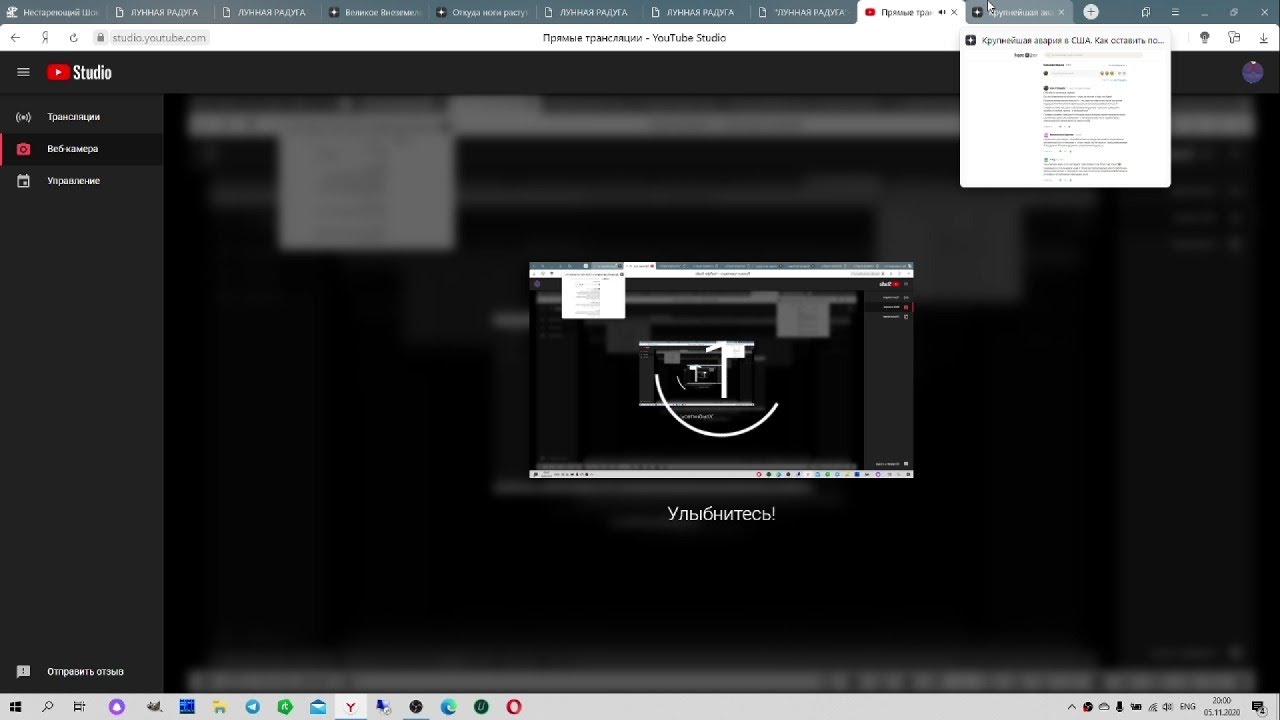Image resolution: width=1280 pixels, height=720 pixels.
Task: Switch the ENG input language
Action: [x=1188, y=707]
